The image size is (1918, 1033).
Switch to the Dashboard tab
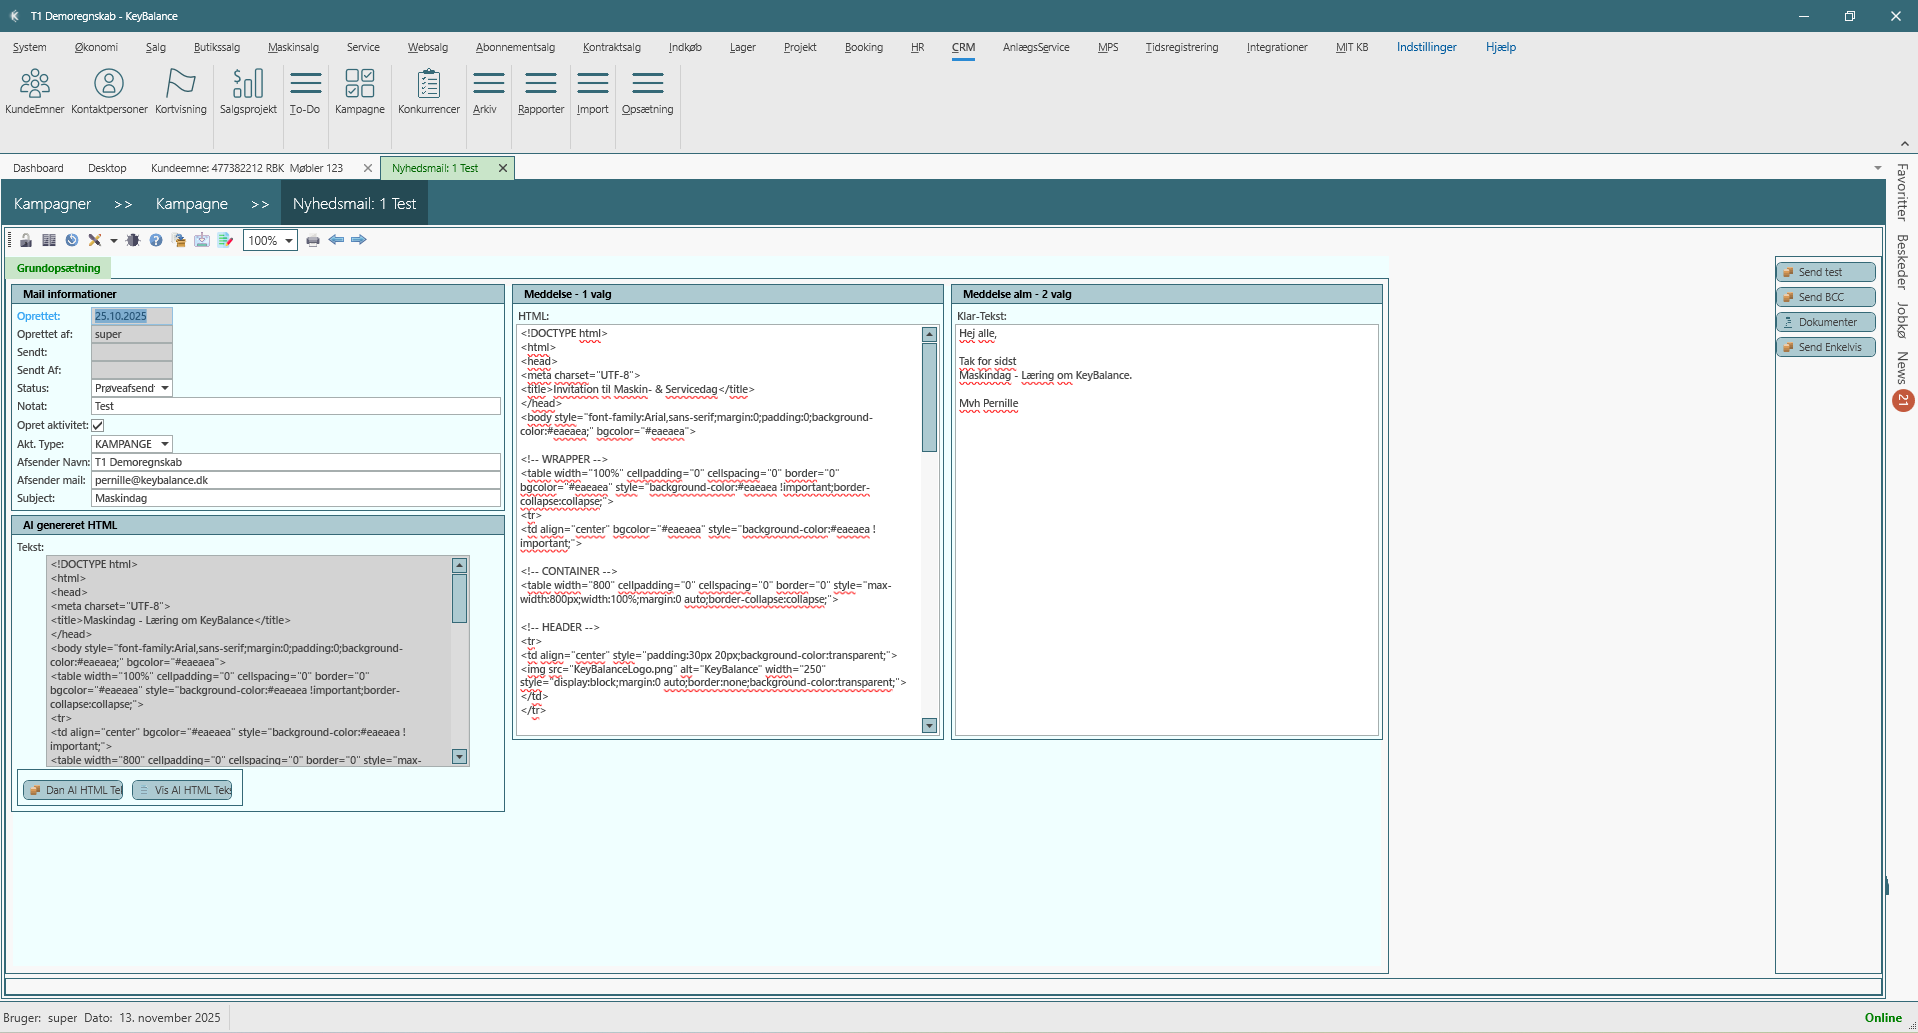(x=38, y=168)
